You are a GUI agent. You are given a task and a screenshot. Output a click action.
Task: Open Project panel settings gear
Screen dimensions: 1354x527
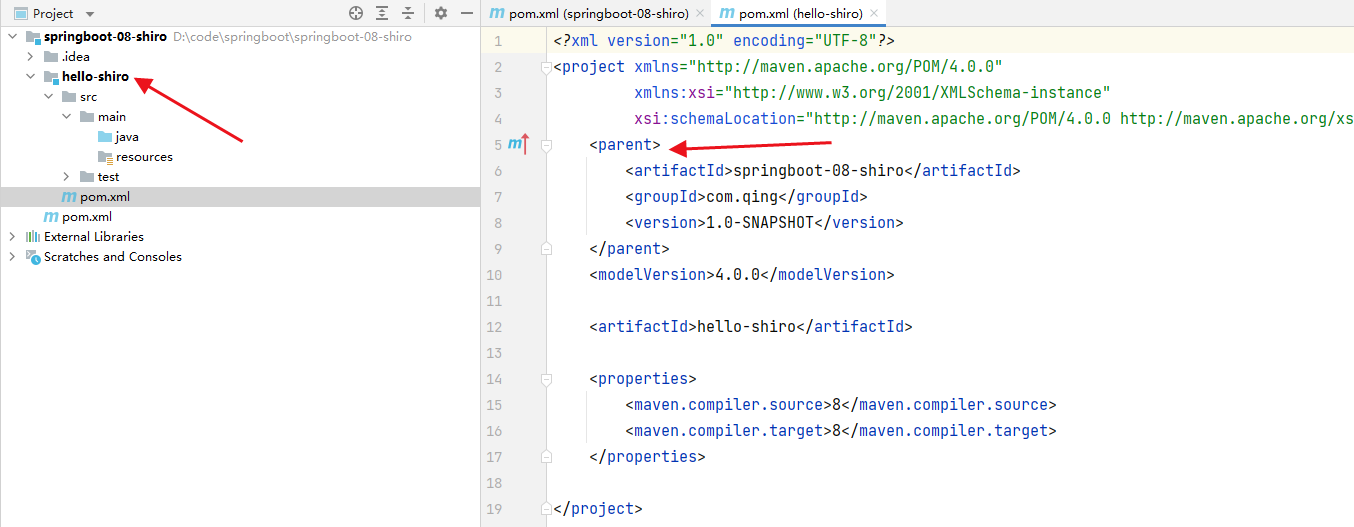click(x=441, y=13)
